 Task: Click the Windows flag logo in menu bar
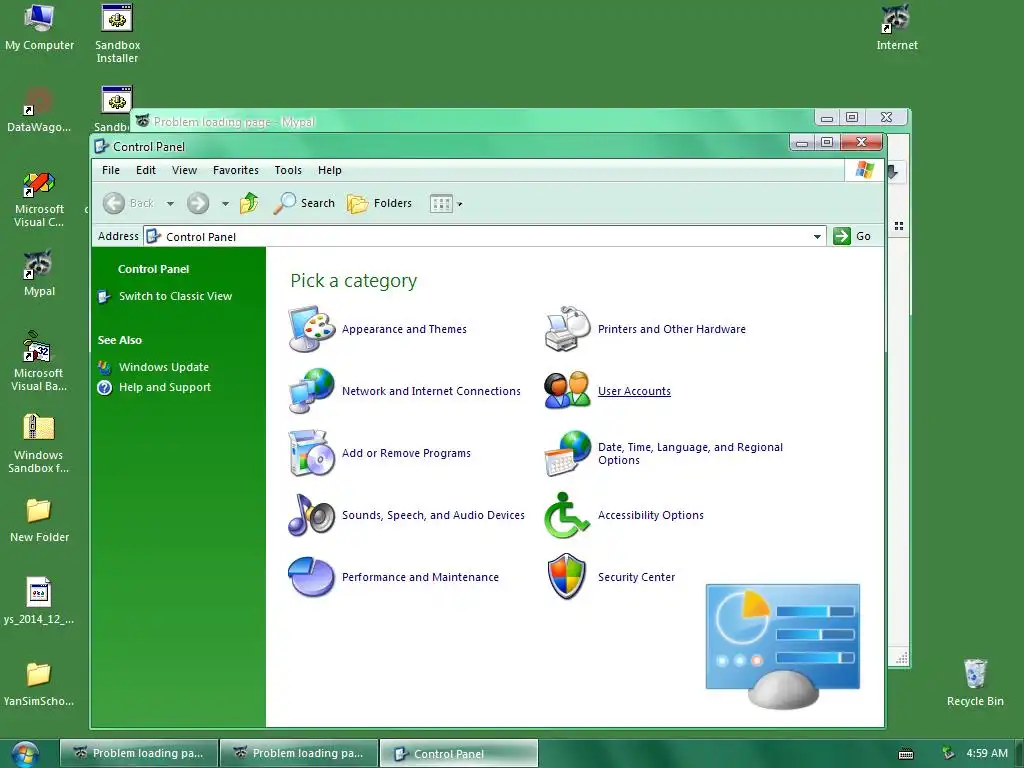(865, 170)
